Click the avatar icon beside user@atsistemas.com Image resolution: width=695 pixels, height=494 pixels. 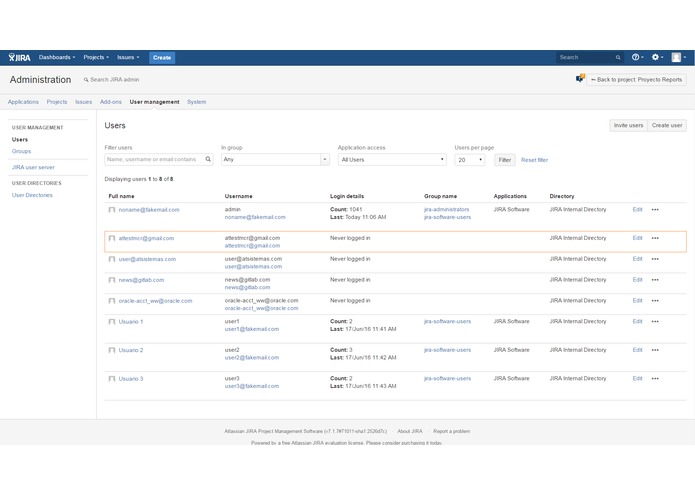click(112, 259)
